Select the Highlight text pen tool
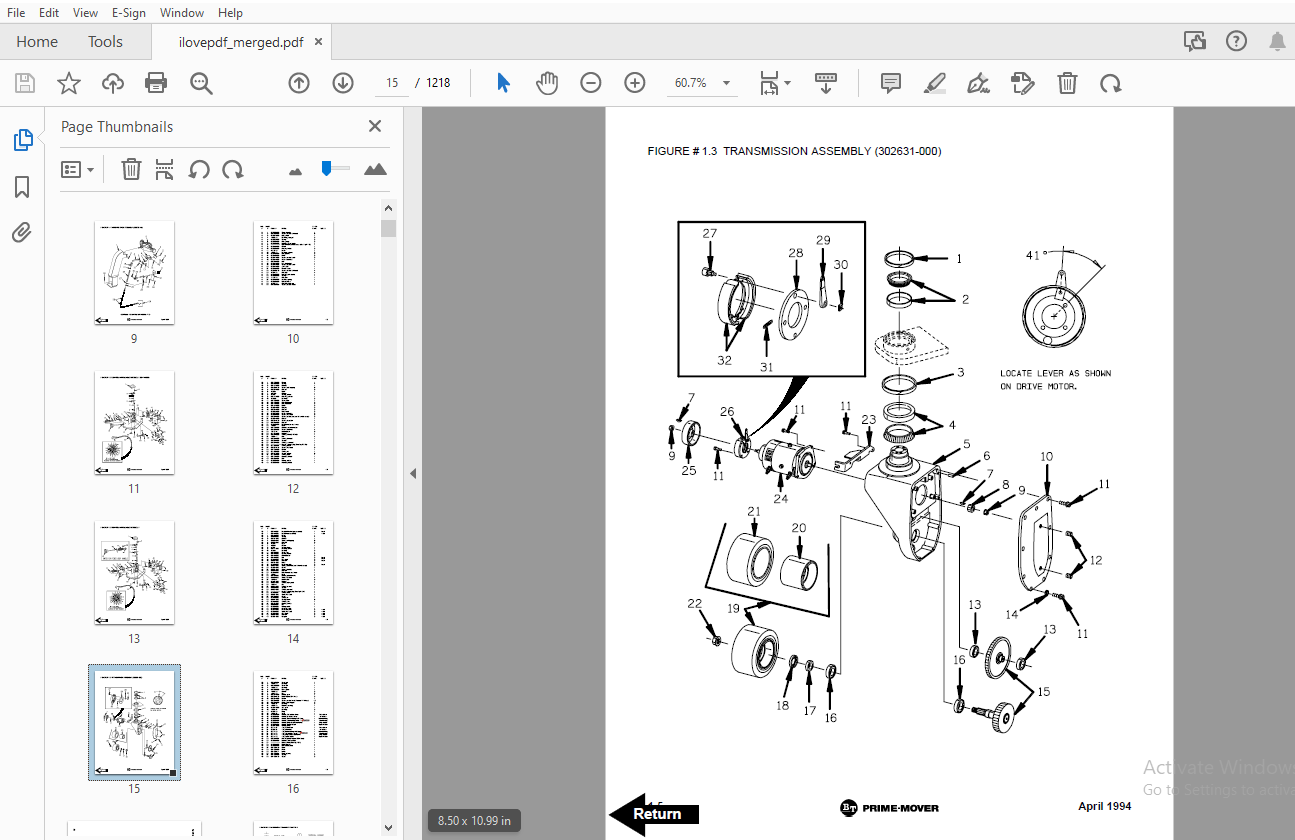1295x840 pixels. (x=935, y=83)
